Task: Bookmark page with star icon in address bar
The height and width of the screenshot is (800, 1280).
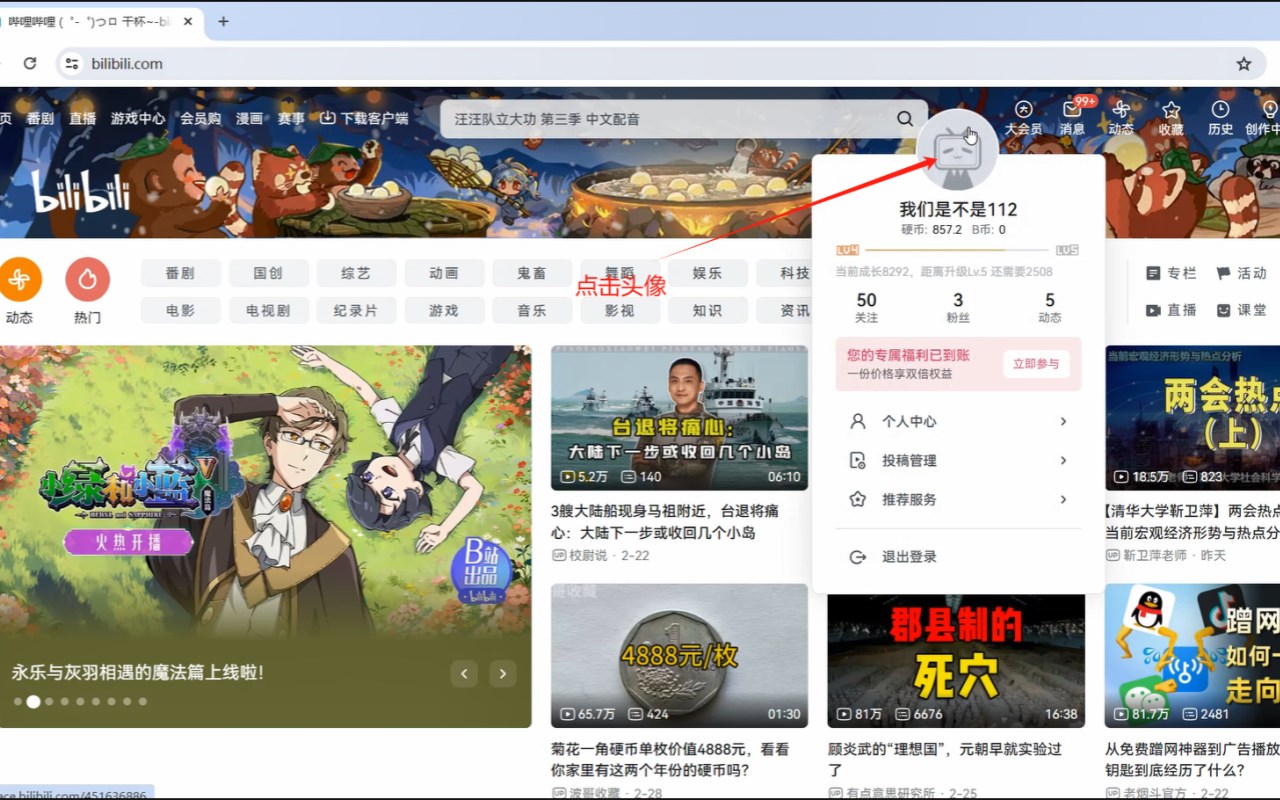Action: pyautogui.click(x=1244, y=63)
